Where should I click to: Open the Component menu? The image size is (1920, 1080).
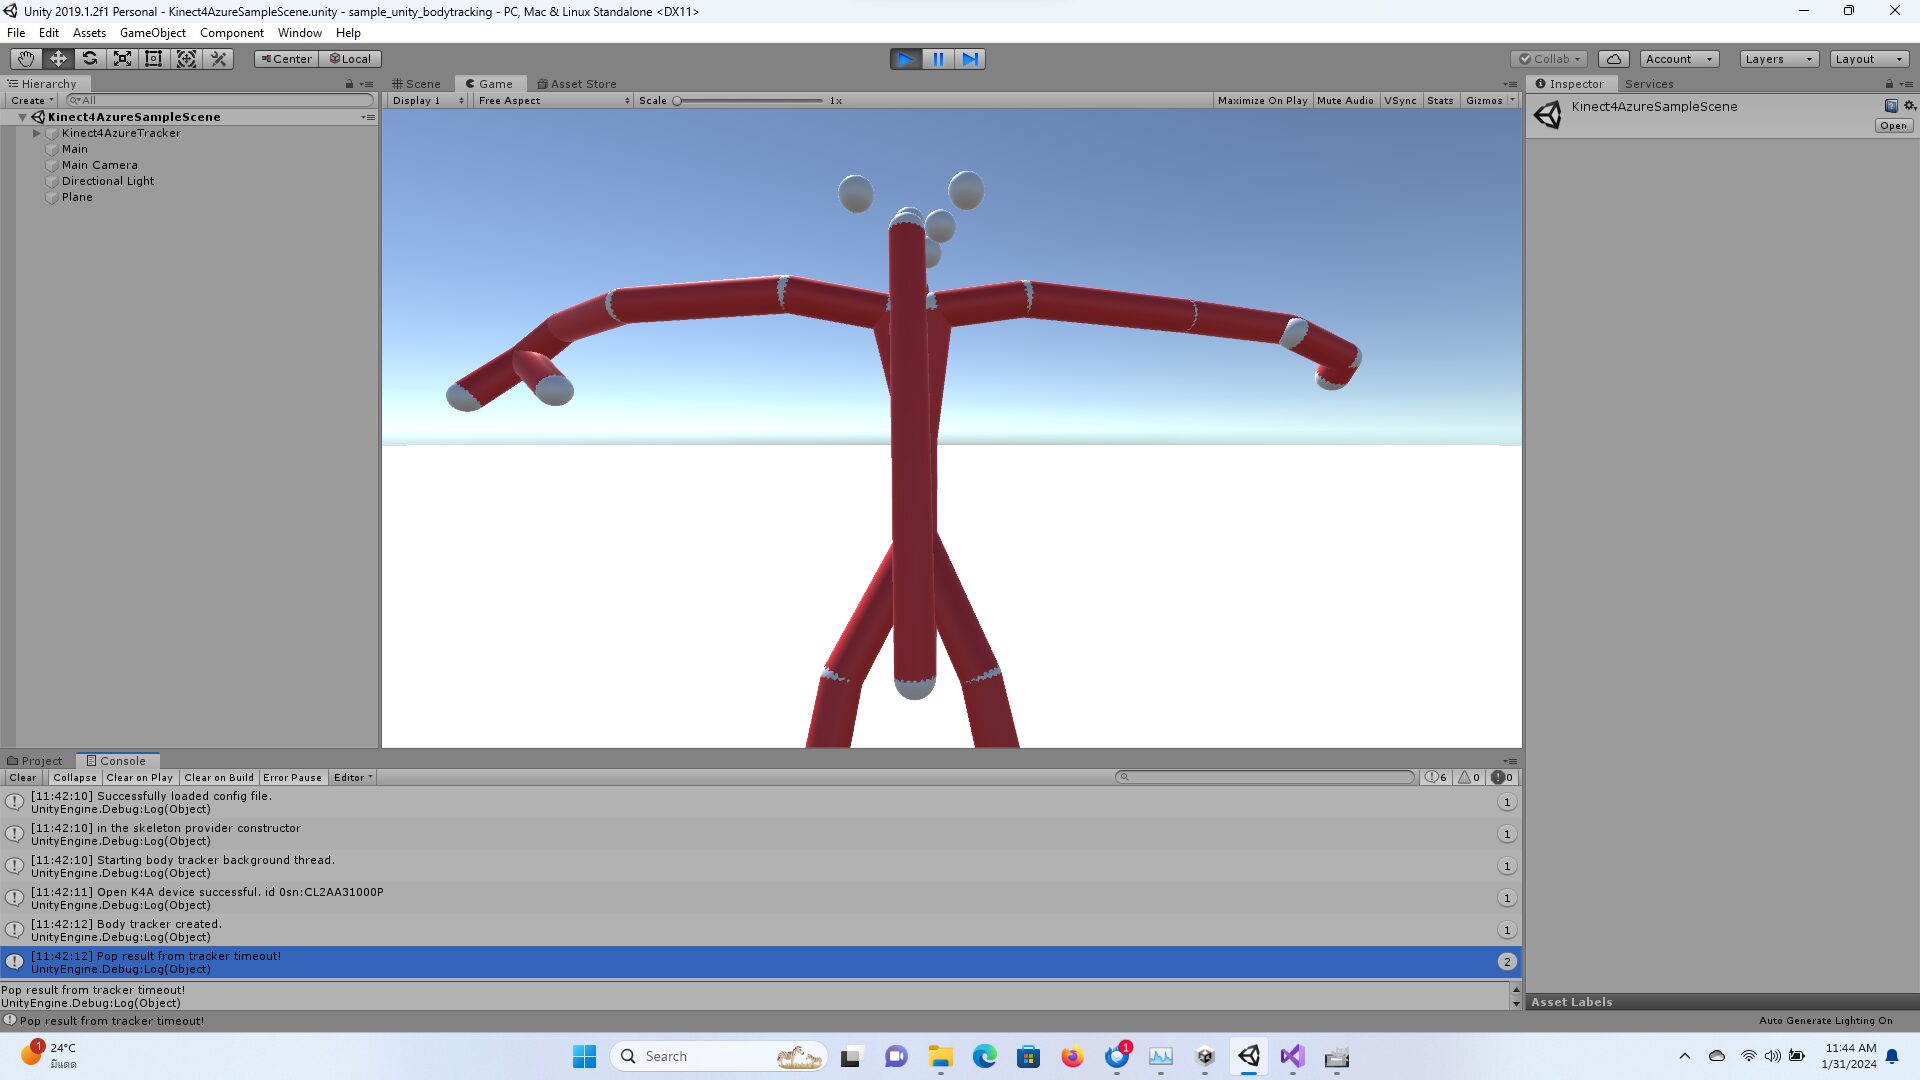coord(231,33)
